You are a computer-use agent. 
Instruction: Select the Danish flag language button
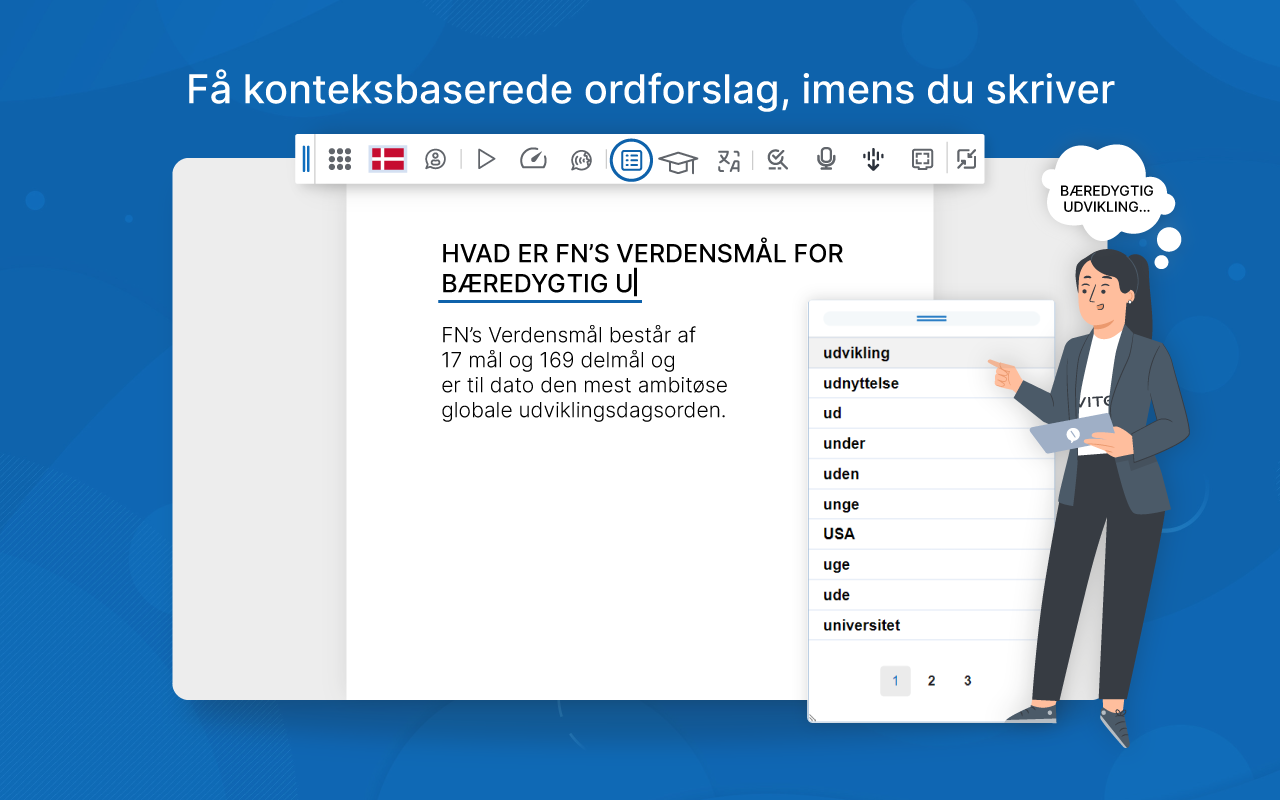388,159
